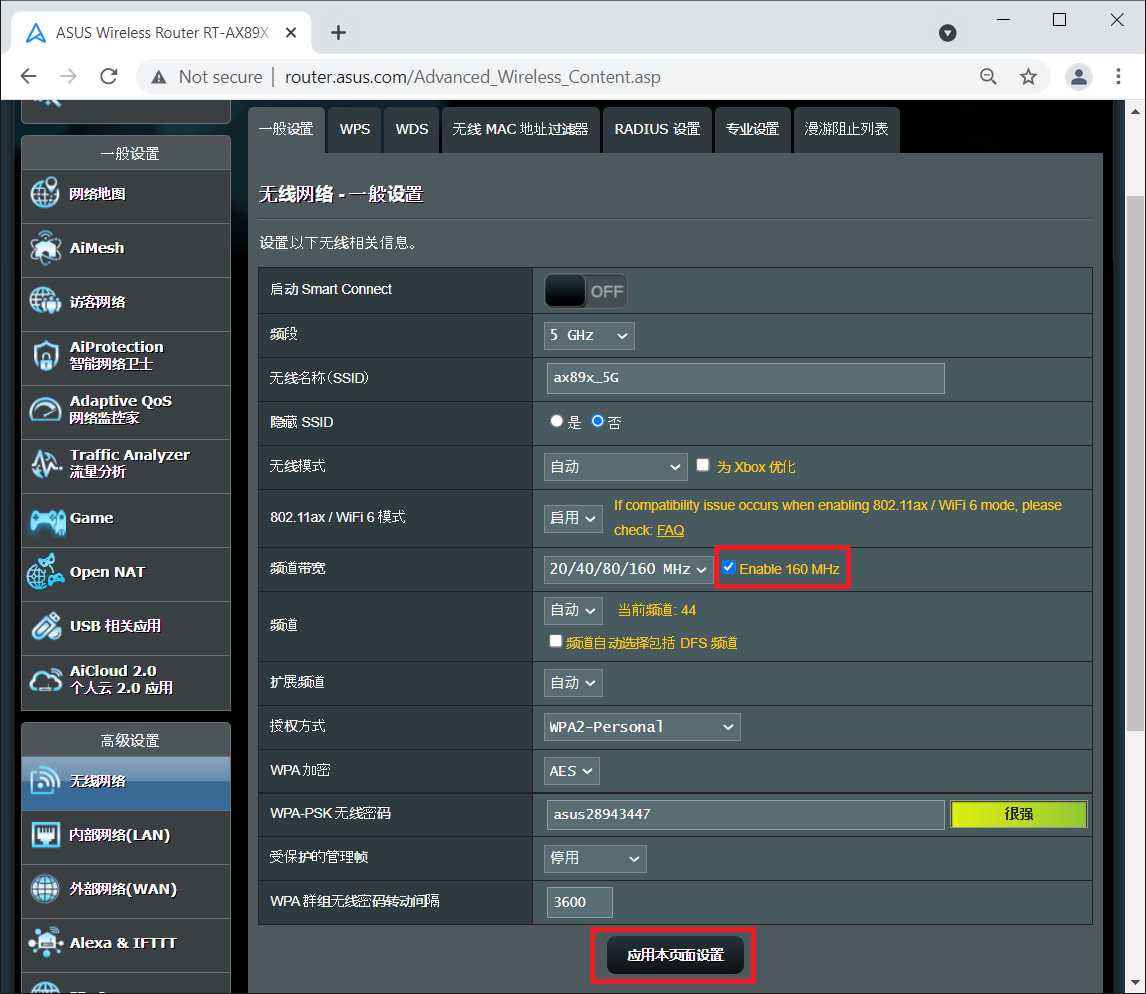Open the wireless mode (无线模式) dropdown

[x=615, y=466]
